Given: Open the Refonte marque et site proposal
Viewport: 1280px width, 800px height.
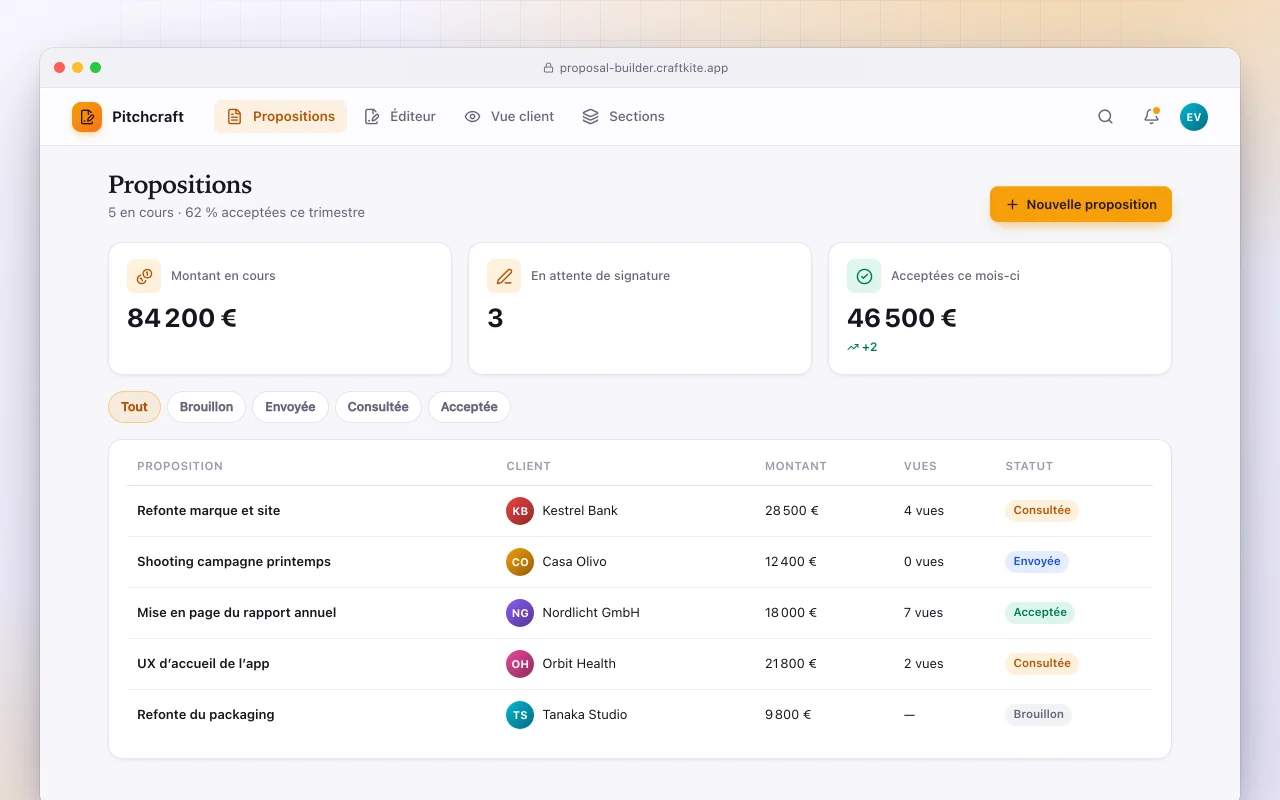Looking at the screenshot, I should click(x=209, y=511).
